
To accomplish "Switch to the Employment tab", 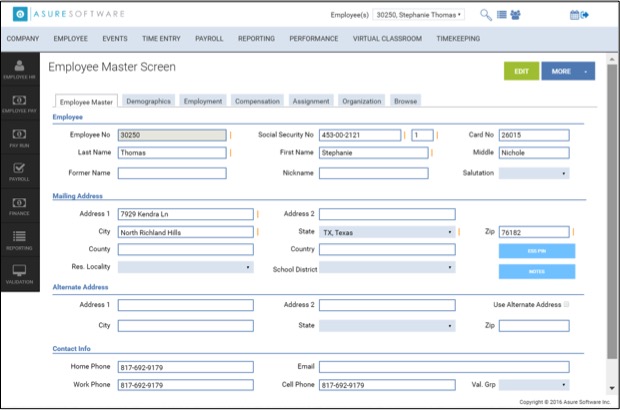I will 203,101.
